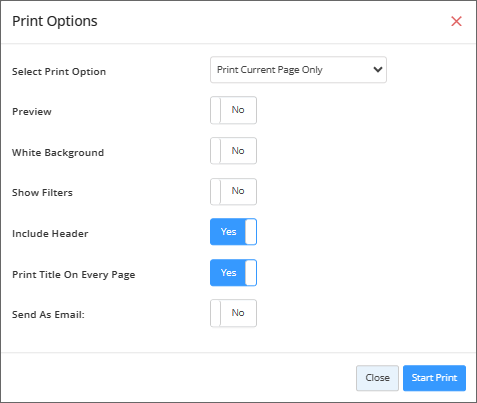Enable the Send As Email switch
This screenshot has height=403, width=477.
[x=233, y=313]
